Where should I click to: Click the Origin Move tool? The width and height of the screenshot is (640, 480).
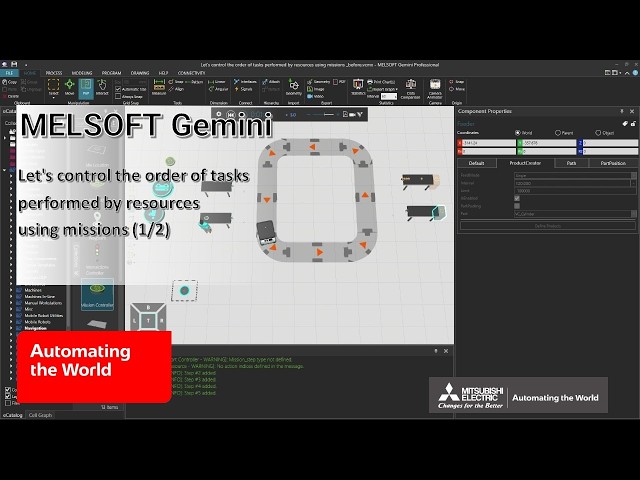(457, 89)
